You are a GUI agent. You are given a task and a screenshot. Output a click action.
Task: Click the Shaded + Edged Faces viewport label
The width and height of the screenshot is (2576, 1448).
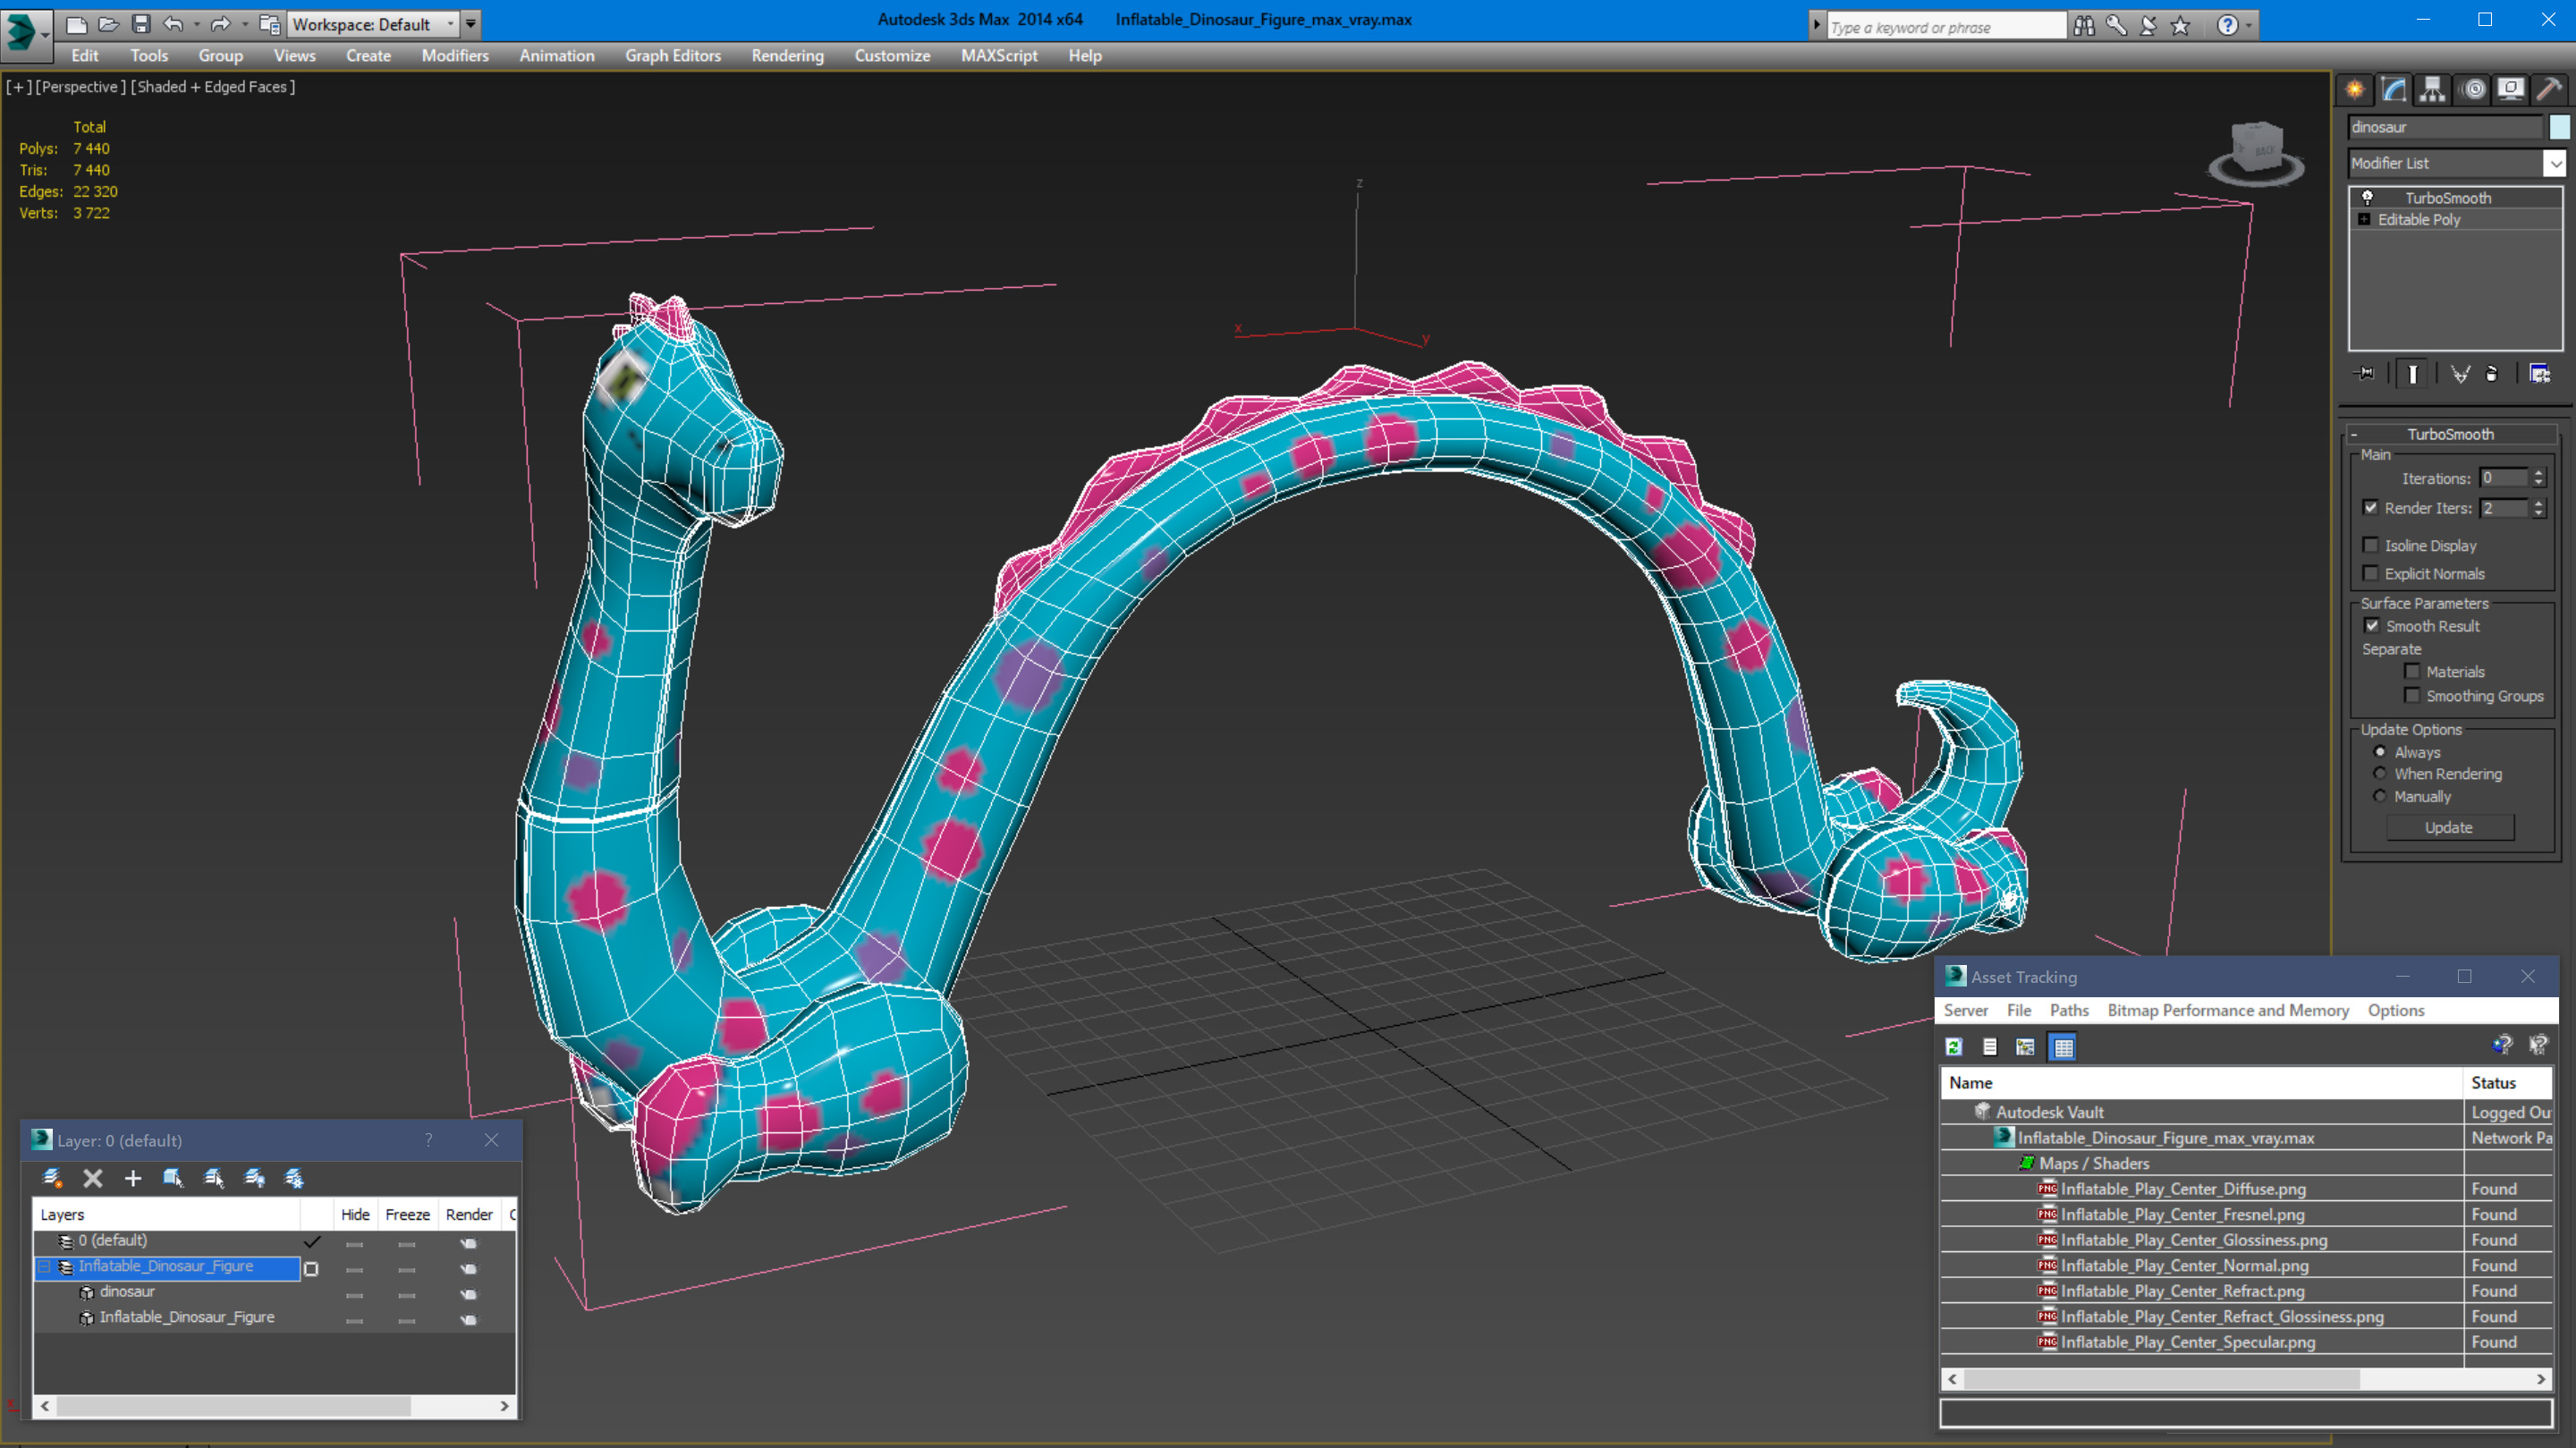click(211, 87)
